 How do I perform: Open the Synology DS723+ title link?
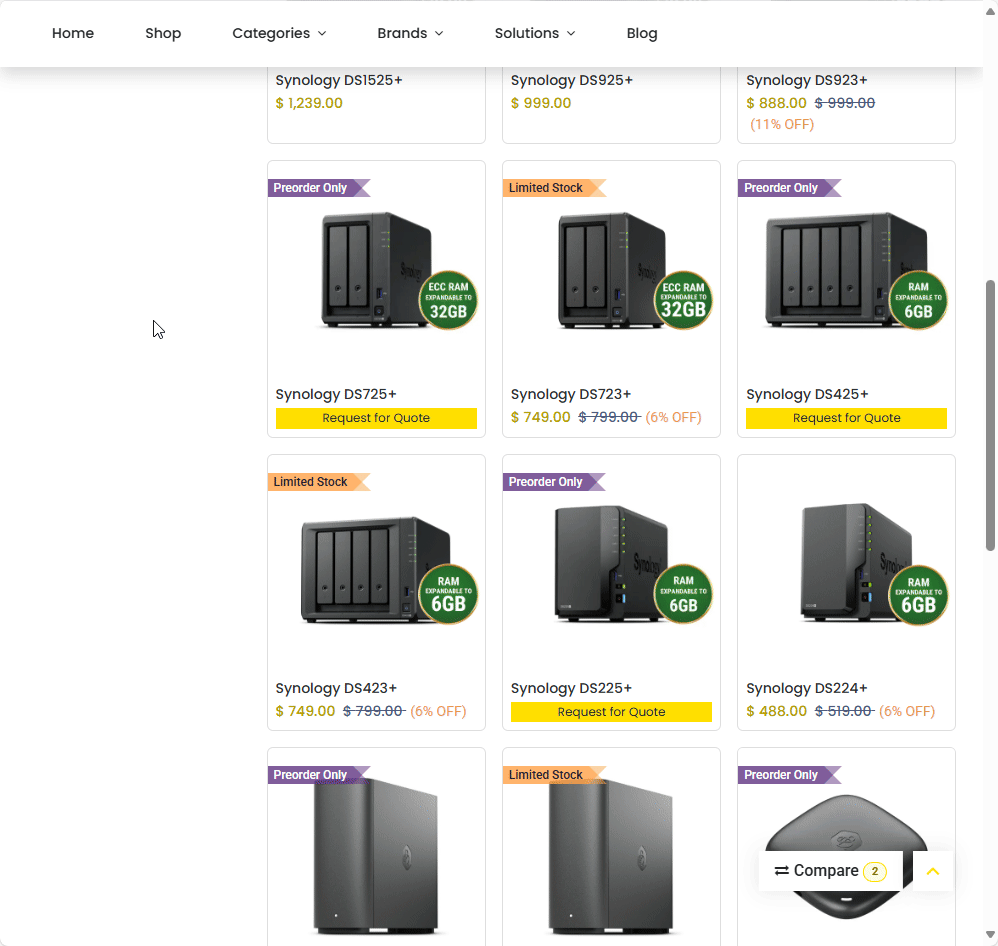(571, 394)
